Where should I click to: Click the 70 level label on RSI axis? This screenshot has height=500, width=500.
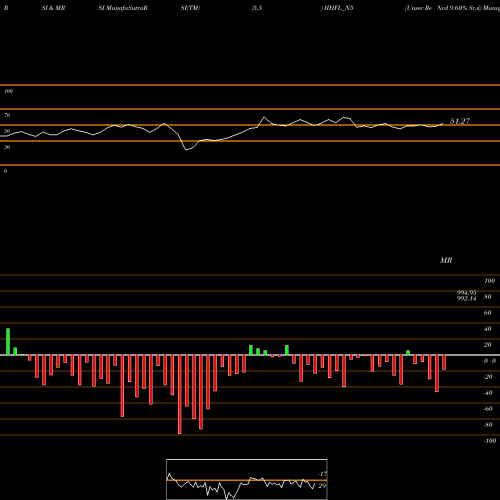click(7, 115)
